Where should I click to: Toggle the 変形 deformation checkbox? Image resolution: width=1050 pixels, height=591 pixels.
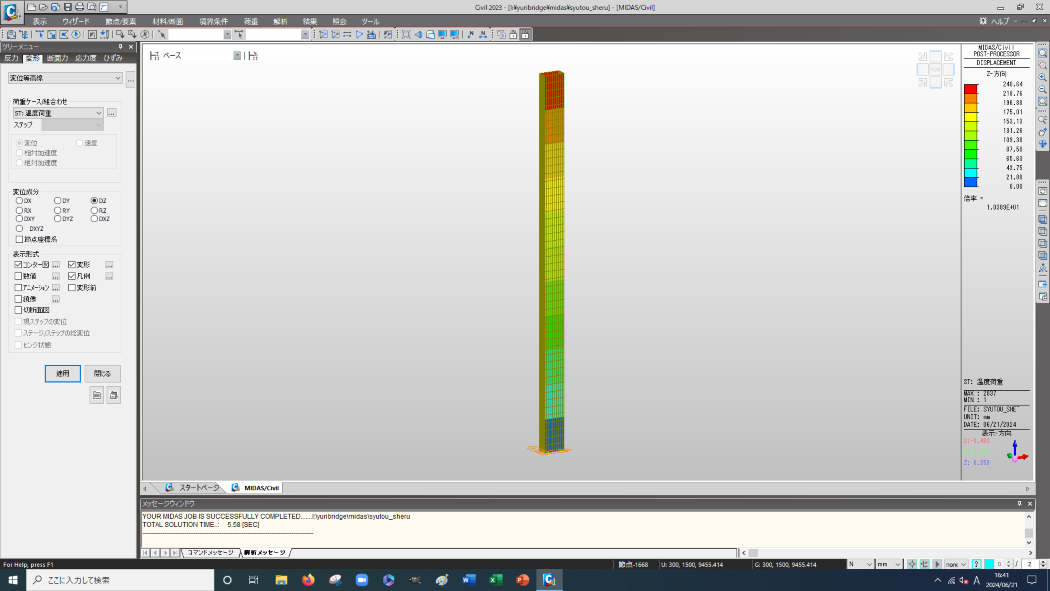(x=72, y=264)
